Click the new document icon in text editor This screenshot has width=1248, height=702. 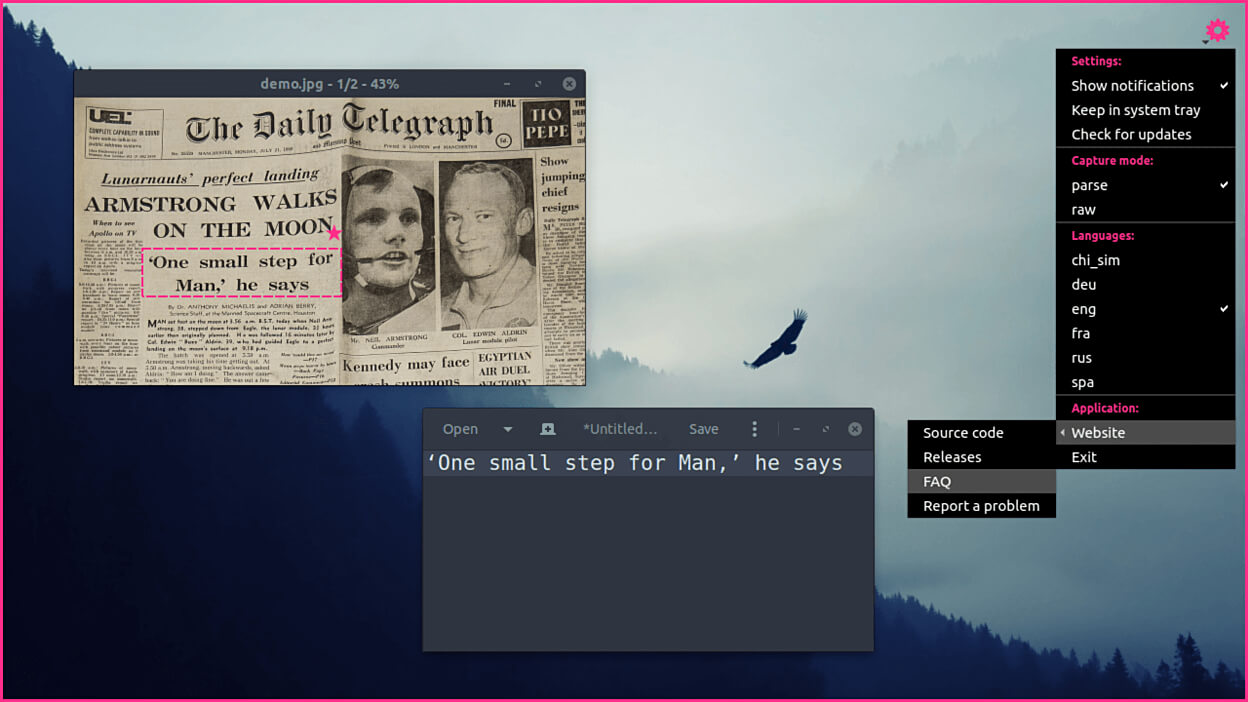click(547, 429)
